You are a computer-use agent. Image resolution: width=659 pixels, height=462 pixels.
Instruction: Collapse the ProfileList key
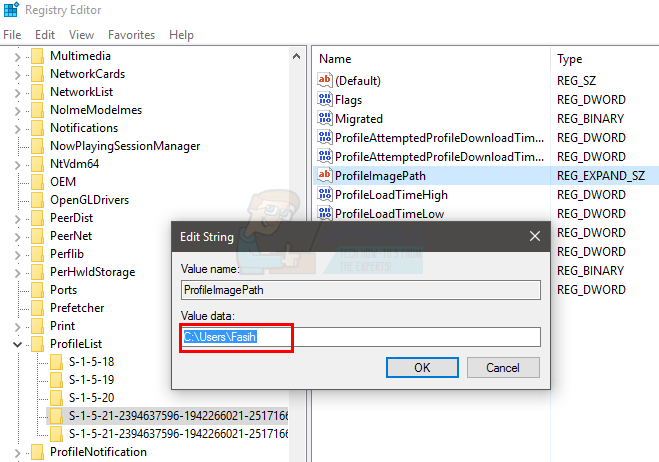[x=17, y=344]
